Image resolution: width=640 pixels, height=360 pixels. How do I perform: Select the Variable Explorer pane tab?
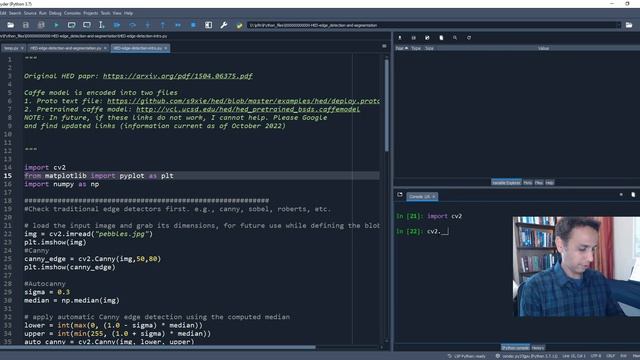pos(506,182)
